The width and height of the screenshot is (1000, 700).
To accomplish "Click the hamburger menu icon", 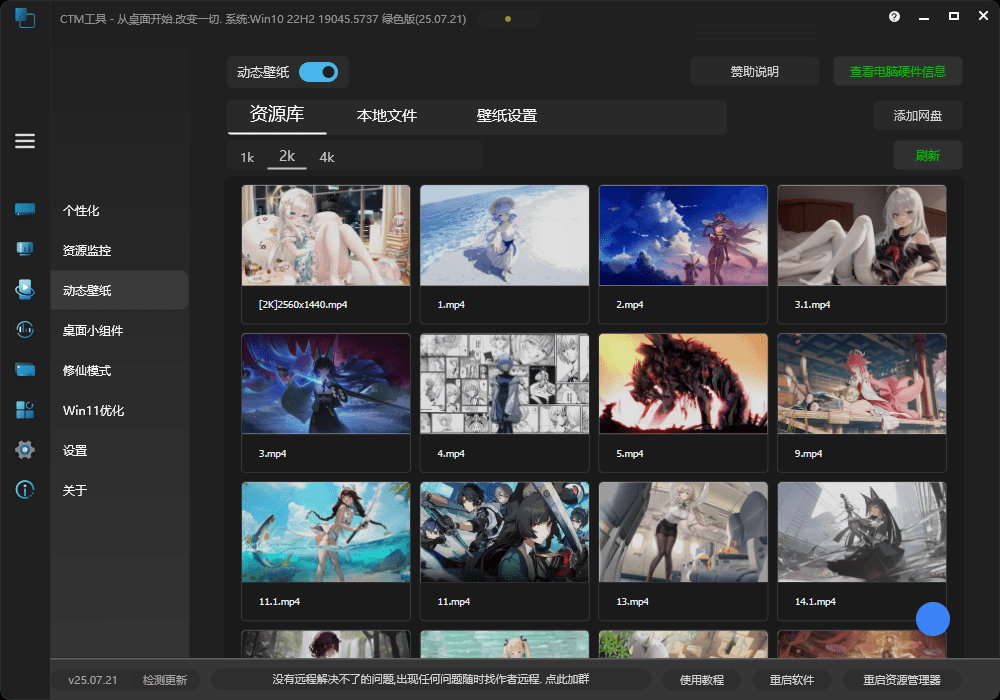I will click(x=25, y=141).
